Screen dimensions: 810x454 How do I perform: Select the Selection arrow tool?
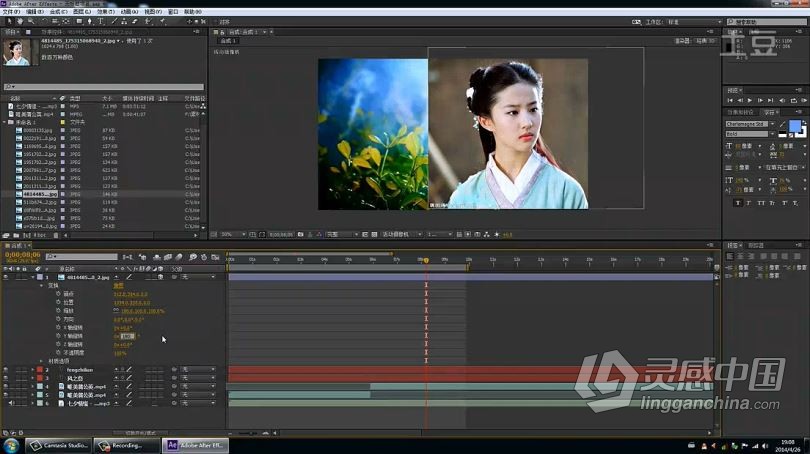(9, 21)
